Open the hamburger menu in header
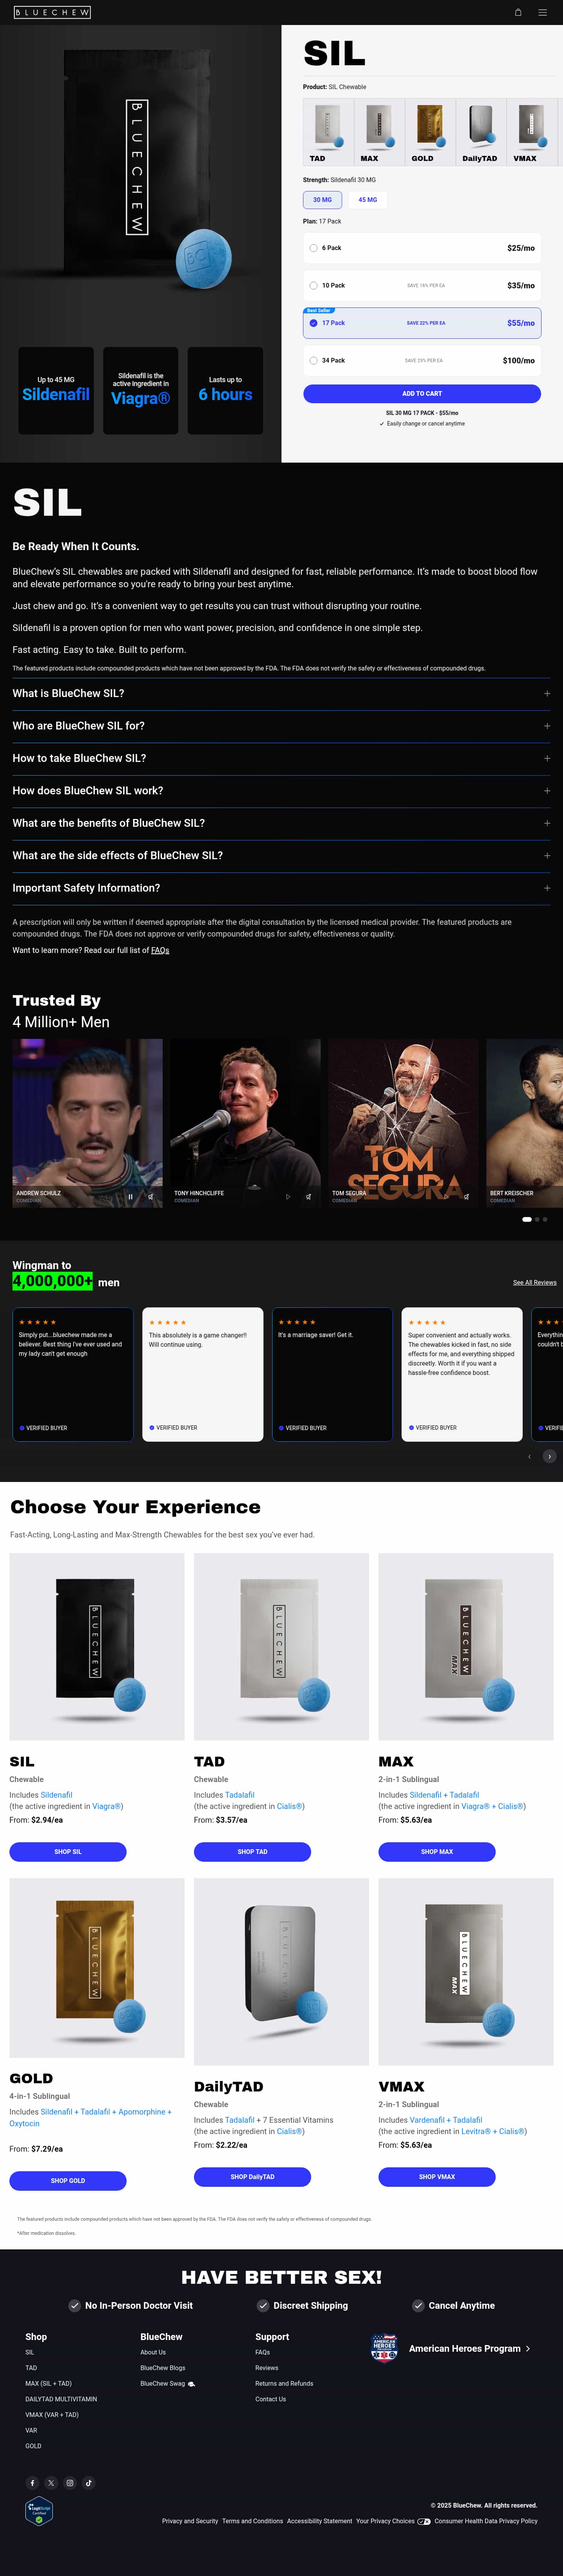This screenshot has width=563, height=2576. point(543,12)
